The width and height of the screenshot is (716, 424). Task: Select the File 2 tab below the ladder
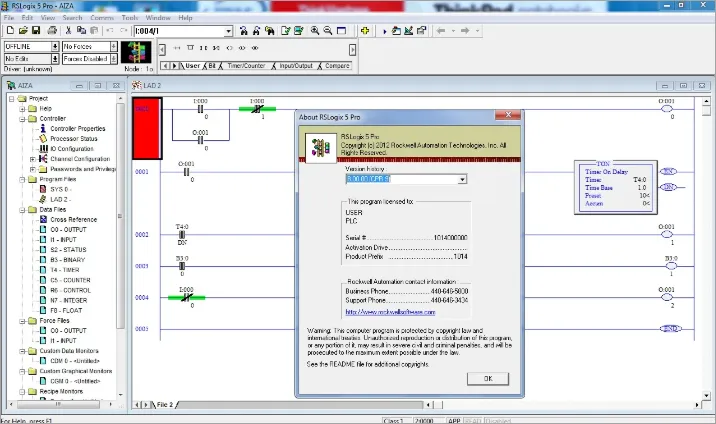pos(165,405)
